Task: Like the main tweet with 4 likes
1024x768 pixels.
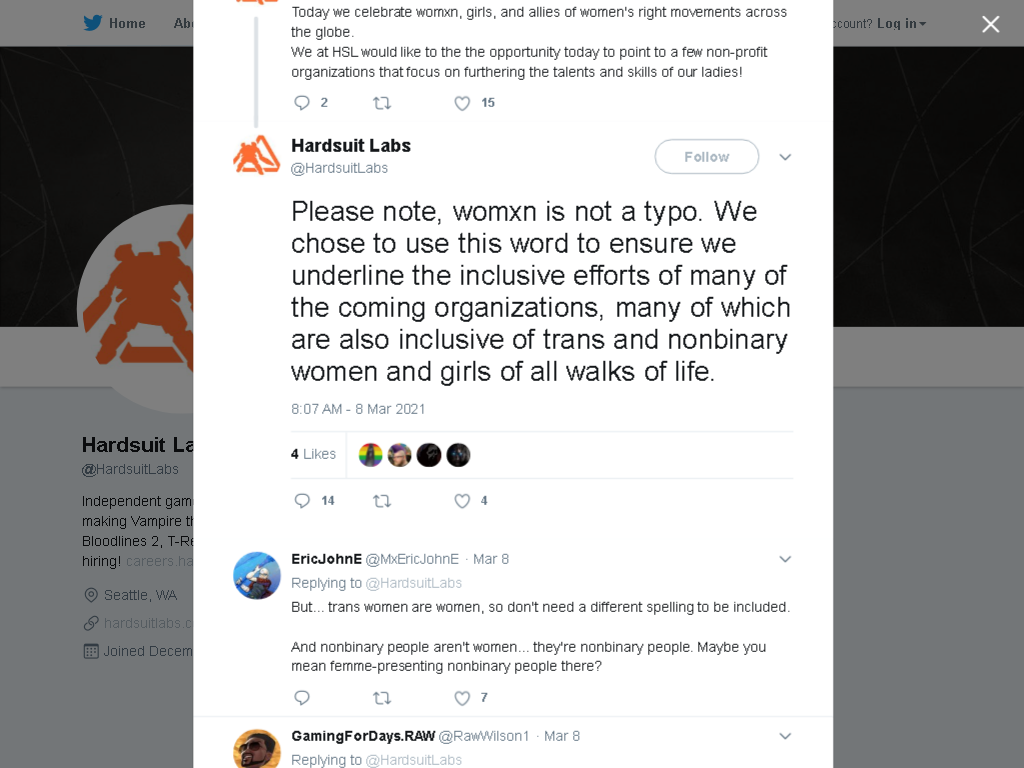Action: pyautogui.click(x=462, y=501)
